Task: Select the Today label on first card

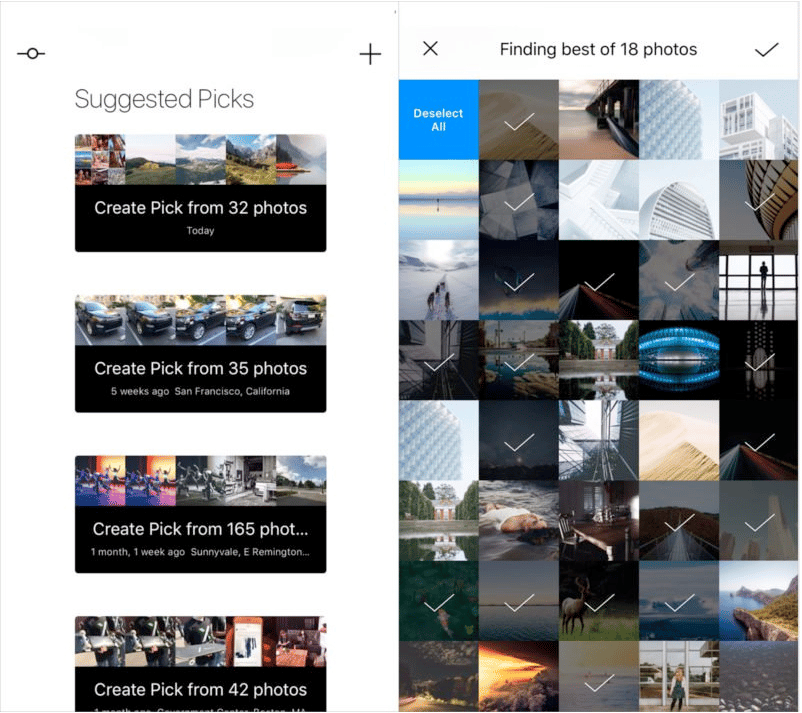Action: 200,231
